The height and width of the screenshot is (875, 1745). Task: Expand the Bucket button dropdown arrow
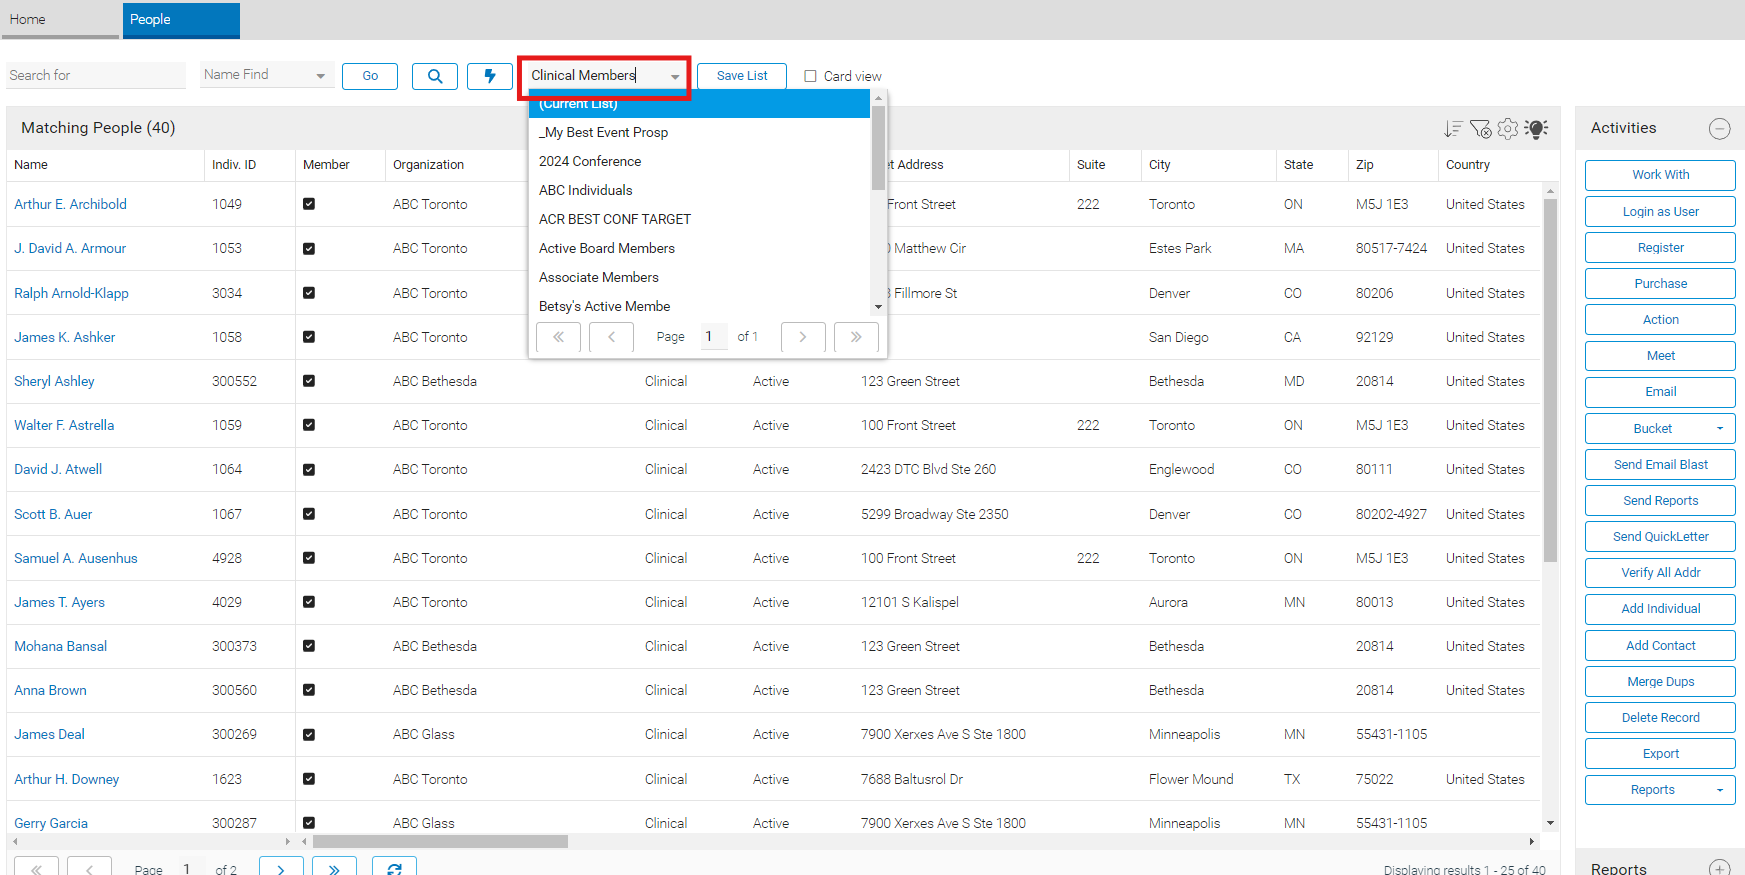click(x=1720, y=428)
